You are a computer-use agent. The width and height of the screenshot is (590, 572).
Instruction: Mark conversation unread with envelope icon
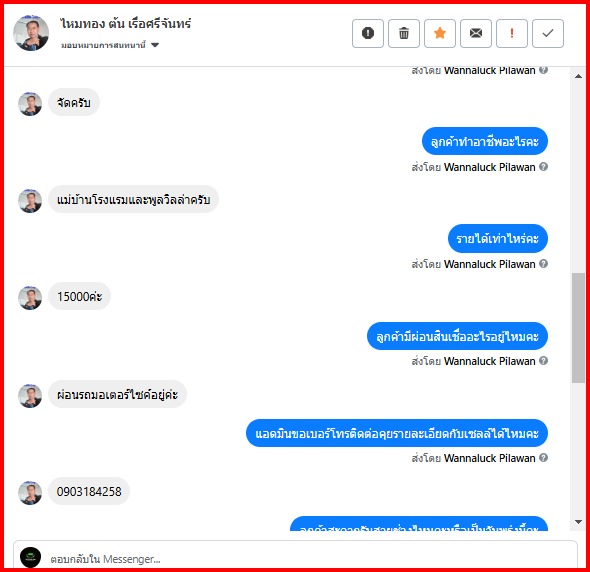coord(476,33)
